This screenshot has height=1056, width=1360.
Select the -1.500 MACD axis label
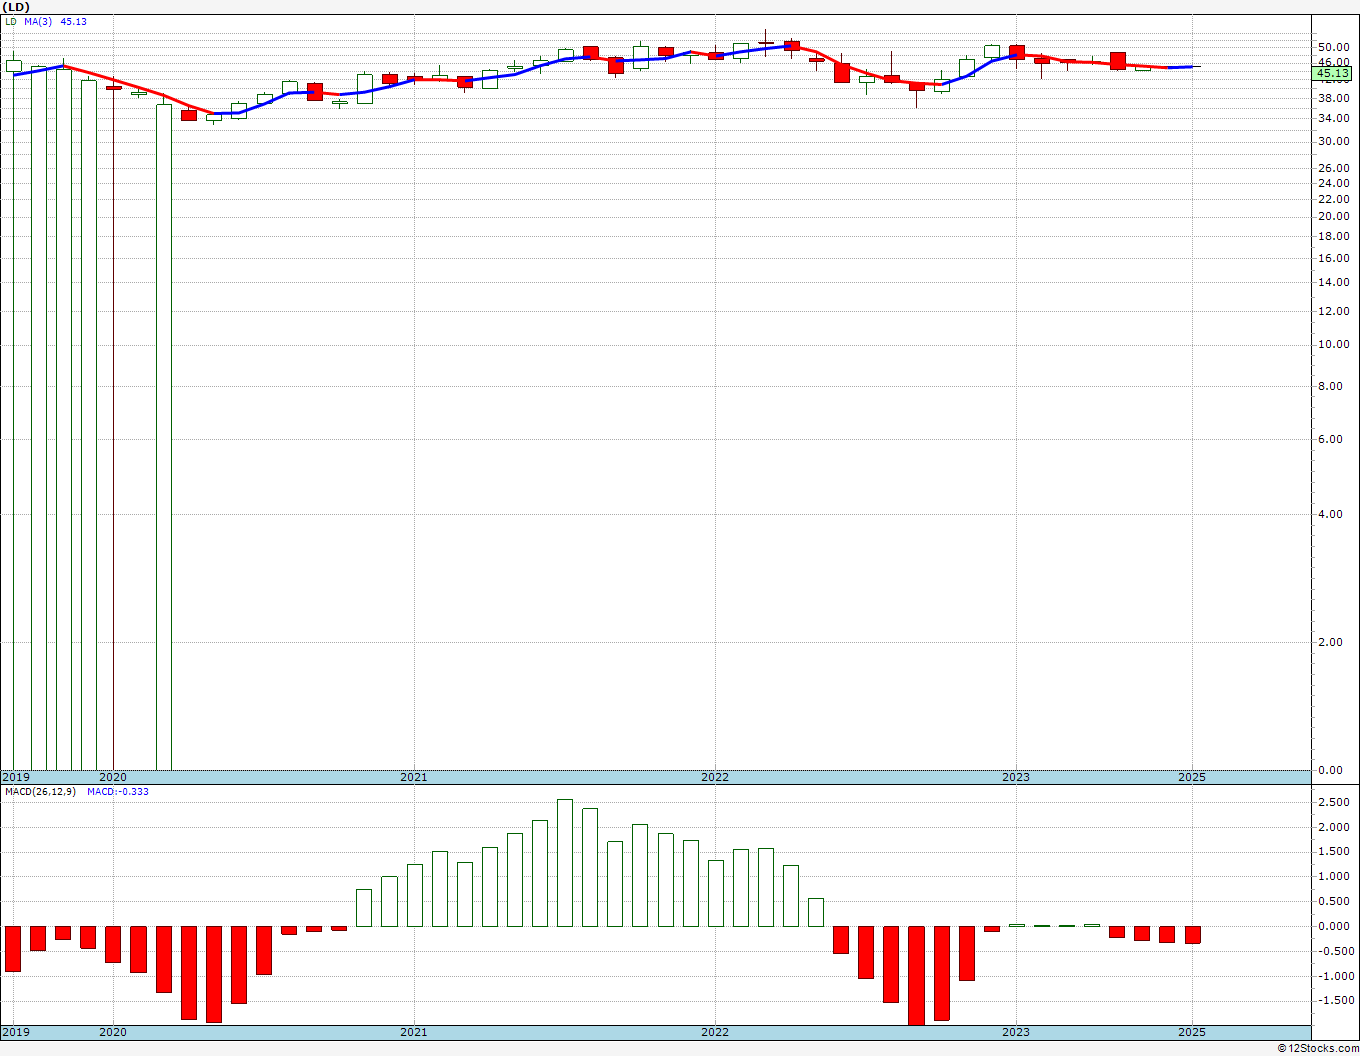point(1334,1001)
